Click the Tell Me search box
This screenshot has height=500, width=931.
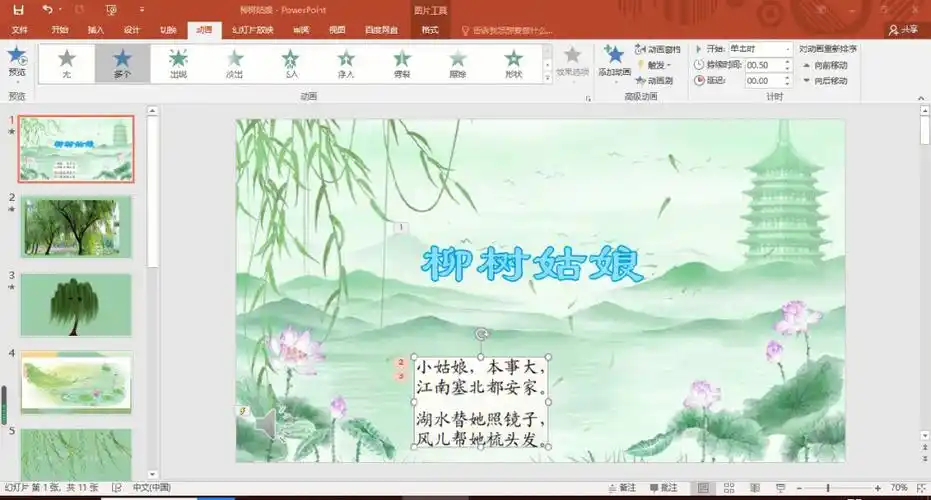coord(506,30)
